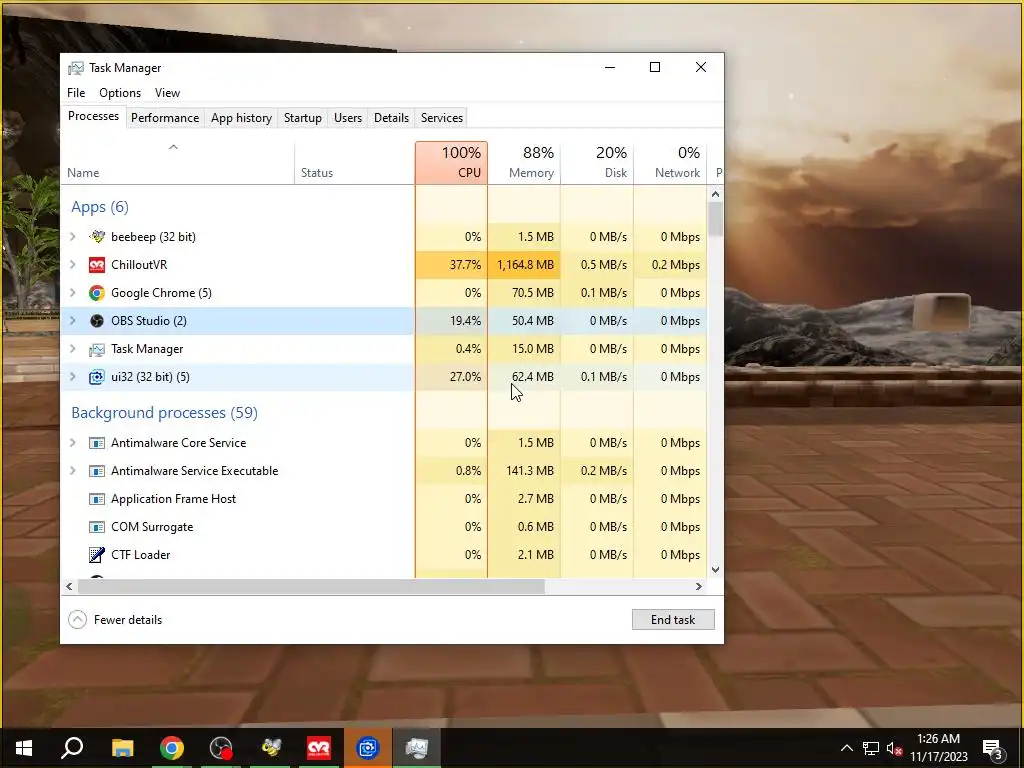
Task: Switch to the Startup tab
Action: click(x=302, y=118)
